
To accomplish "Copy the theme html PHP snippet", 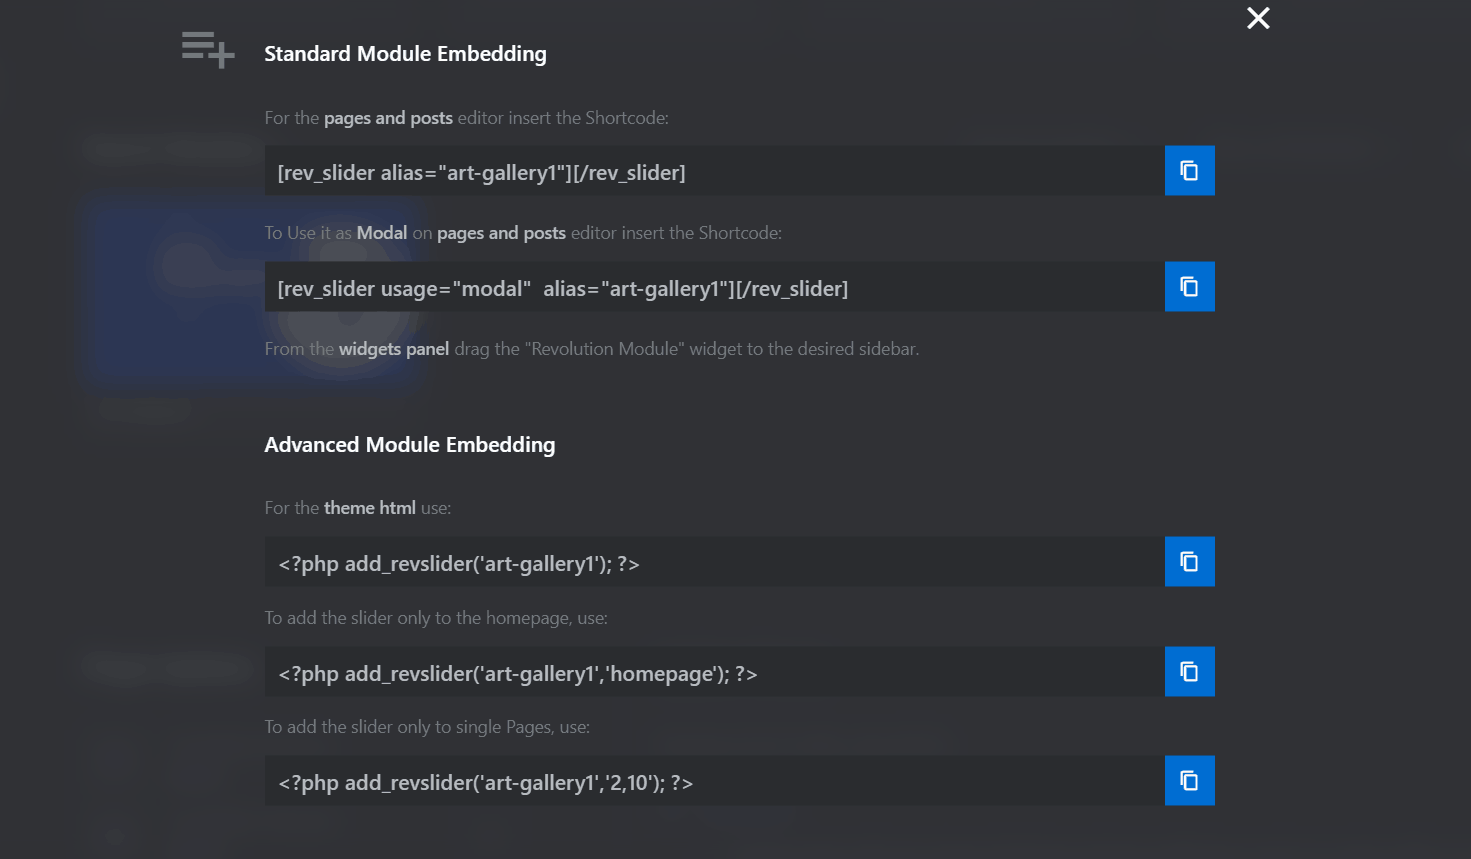I will click(1189, 561).
